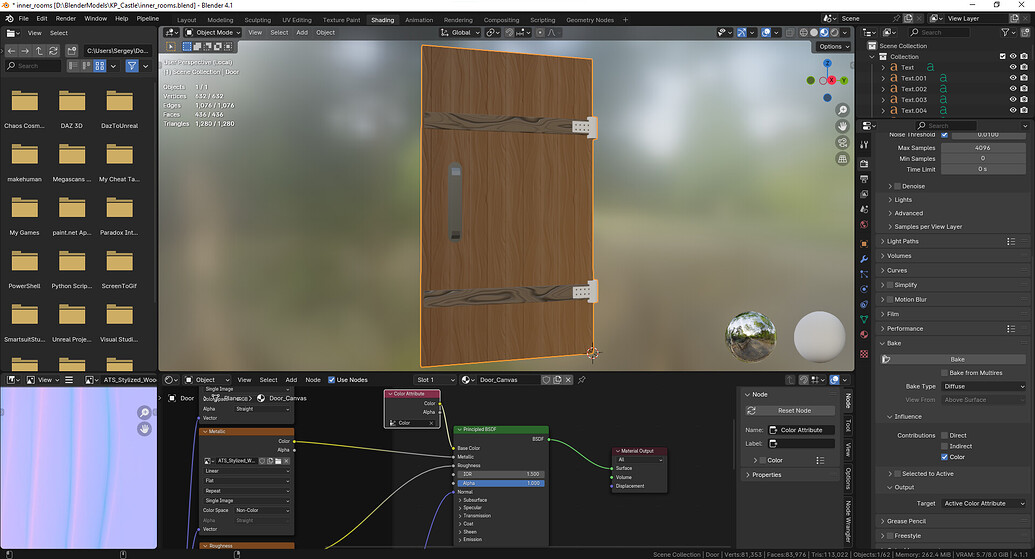Open the Object Mode dropdown
1035x559 pixels.
[213, 32]
